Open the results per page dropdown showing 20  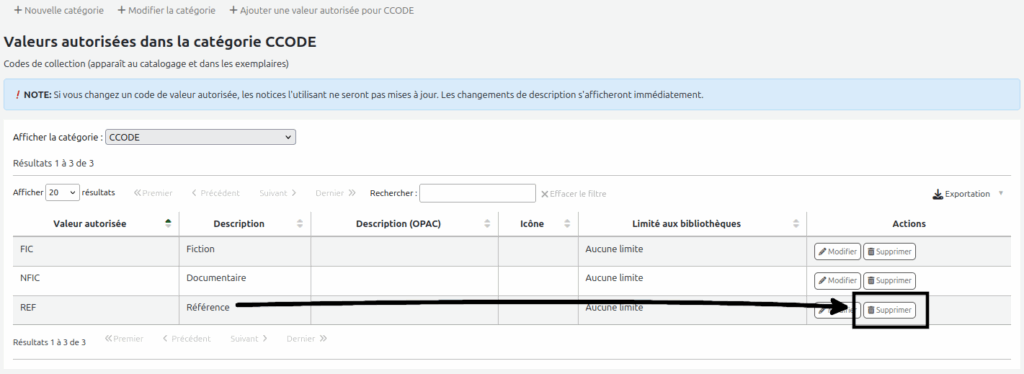coord(63,193)
